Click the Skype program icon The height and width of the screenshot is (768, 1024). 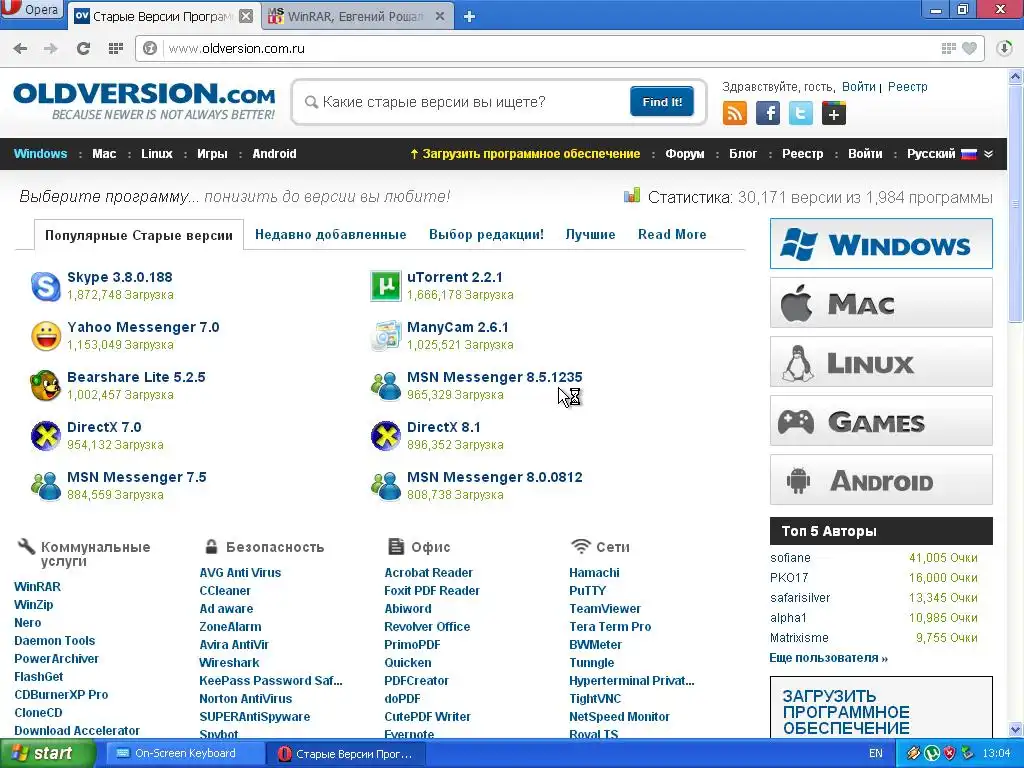(46, 286)
